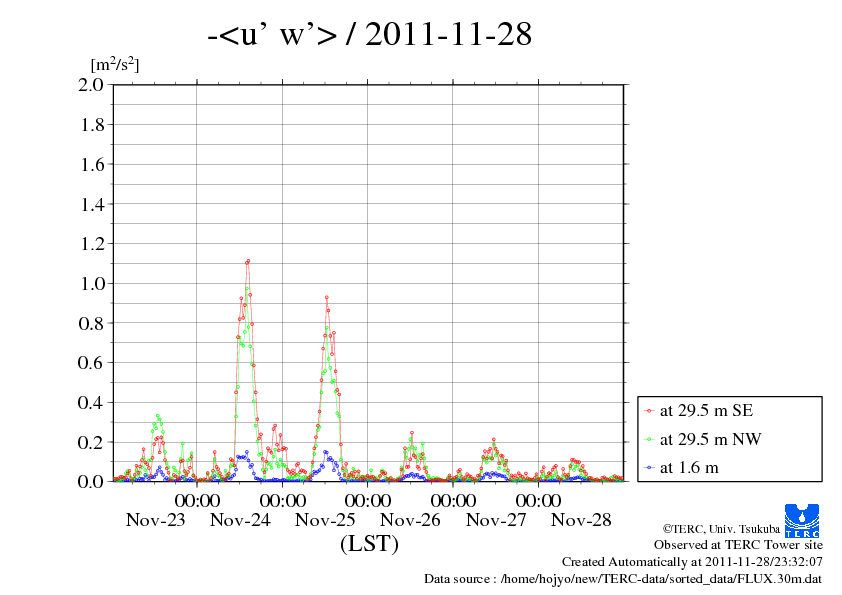The height and width of the screenshot is (595, 842).
Task: Select the 'at 1.6 m' legend label
Action: (689, 468)
